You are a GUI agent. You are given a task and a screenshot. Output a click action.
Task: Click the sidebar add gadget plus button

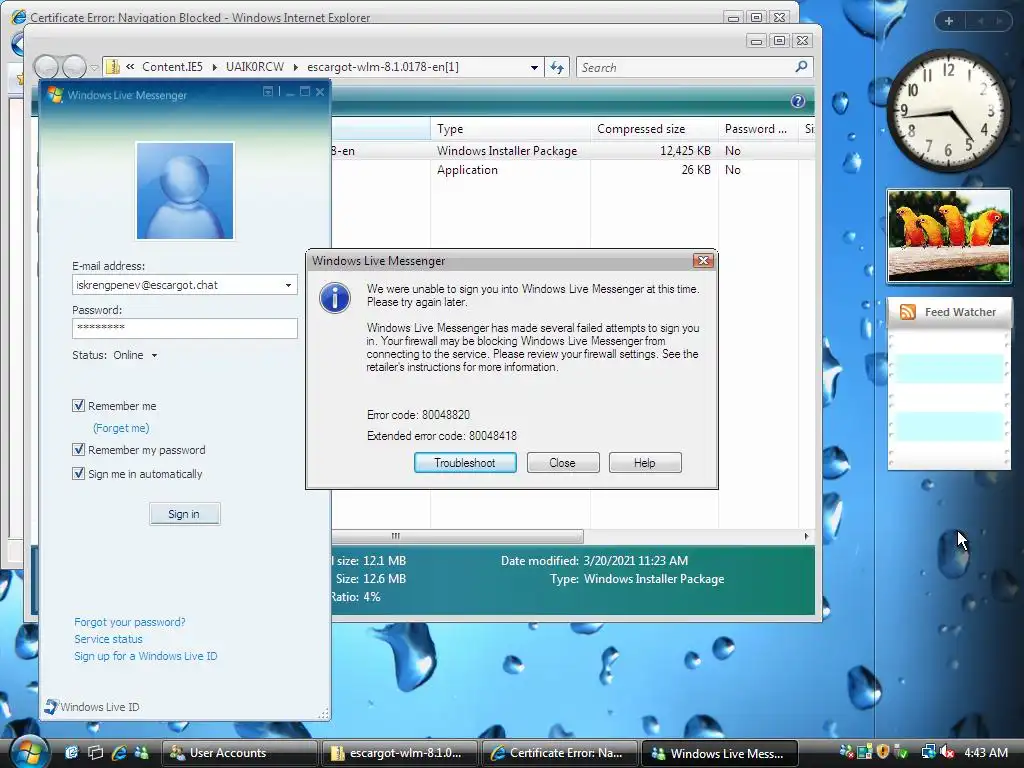point(949,21)
